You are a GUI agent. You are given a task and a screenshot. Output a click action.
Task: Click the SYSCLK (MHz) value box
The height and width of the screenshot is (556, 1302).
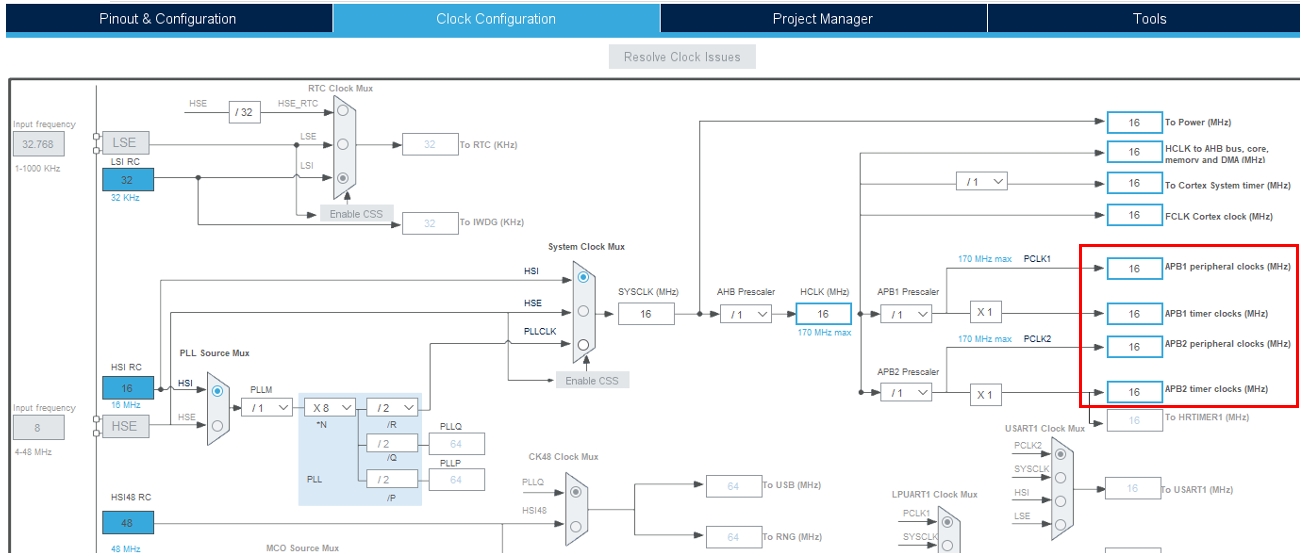coord(646,314)
